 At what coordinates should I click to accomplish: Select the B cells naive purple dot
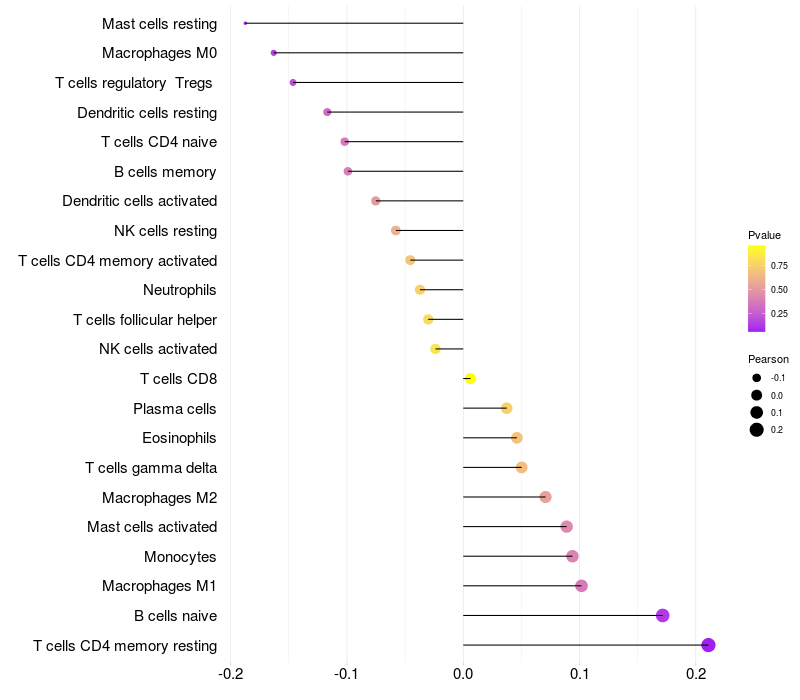tap(662, 615)
